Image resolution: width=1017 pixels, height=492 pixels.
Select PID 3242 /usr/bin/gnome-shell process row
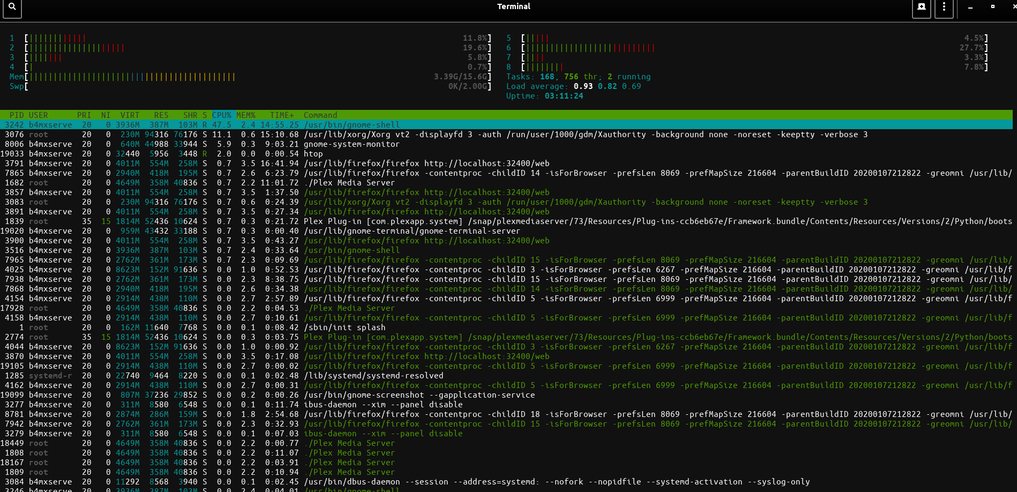(x=508, y=124)
